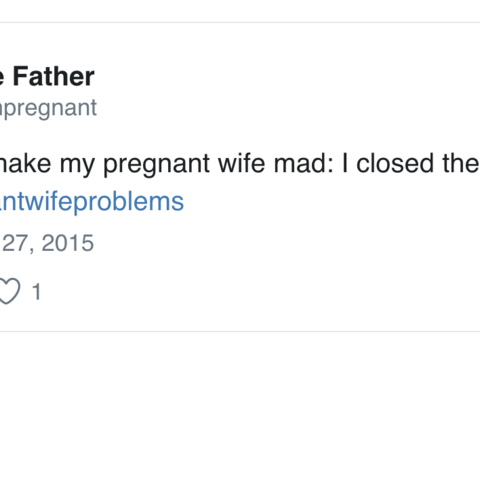The height and width of the screenshot is (480, 480).
Task: Click the bottom divider line below the tweet
Action: 240,331
